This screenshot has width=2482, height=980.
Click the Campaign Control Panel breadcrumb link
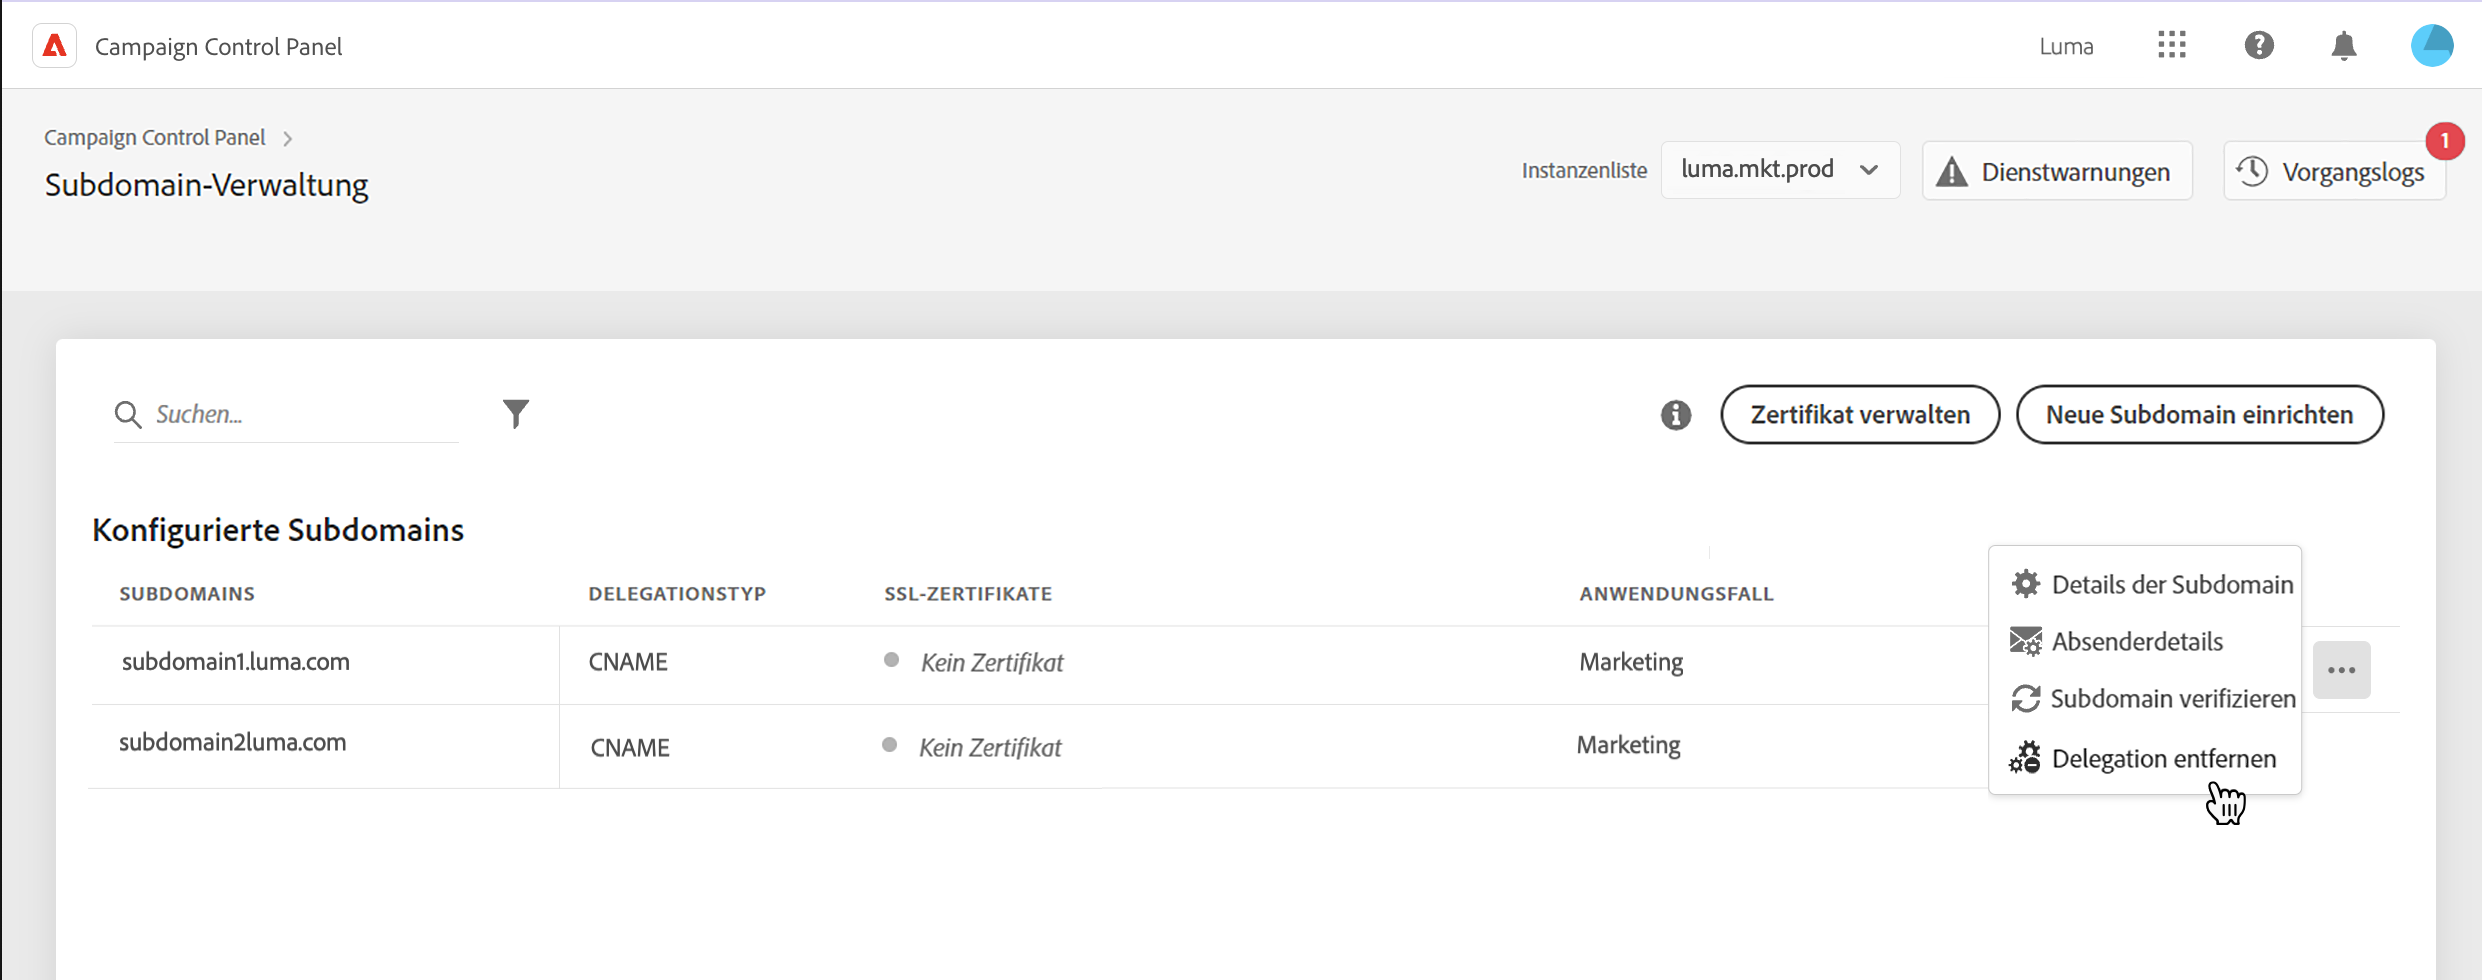tap(155, 137)
